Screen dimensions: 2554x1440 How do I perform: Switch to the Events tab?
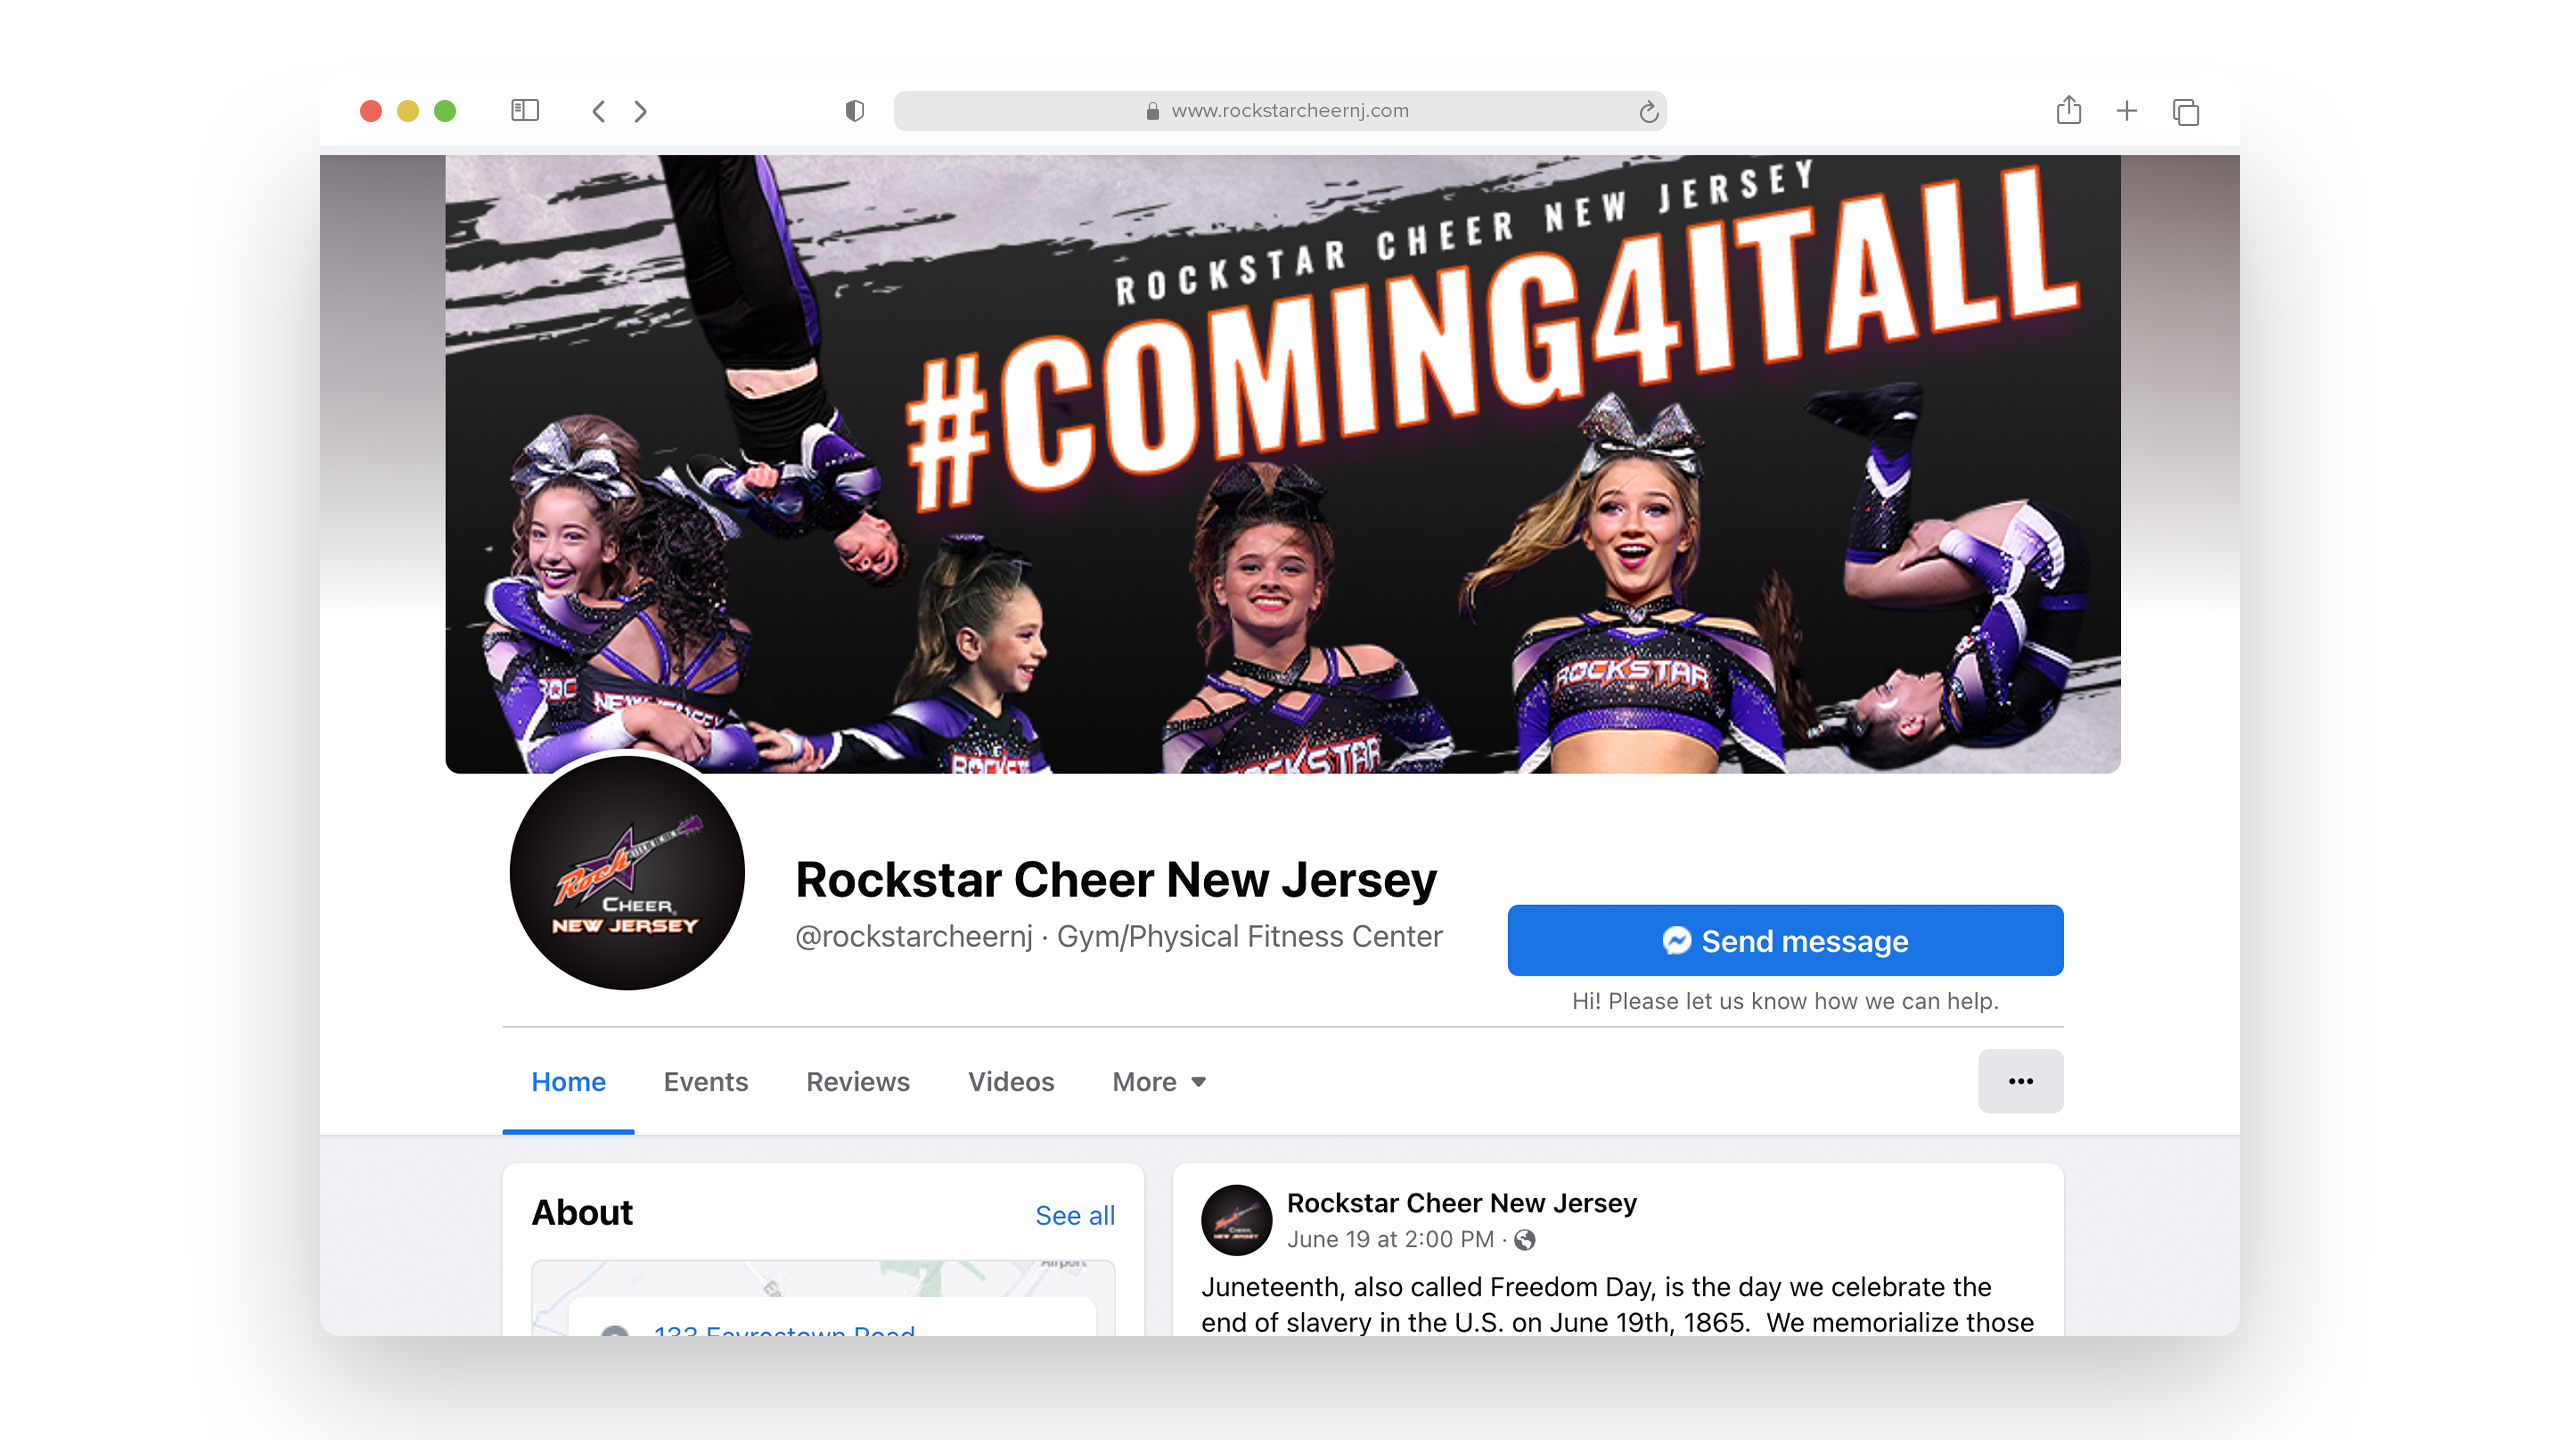(706, 1082)
